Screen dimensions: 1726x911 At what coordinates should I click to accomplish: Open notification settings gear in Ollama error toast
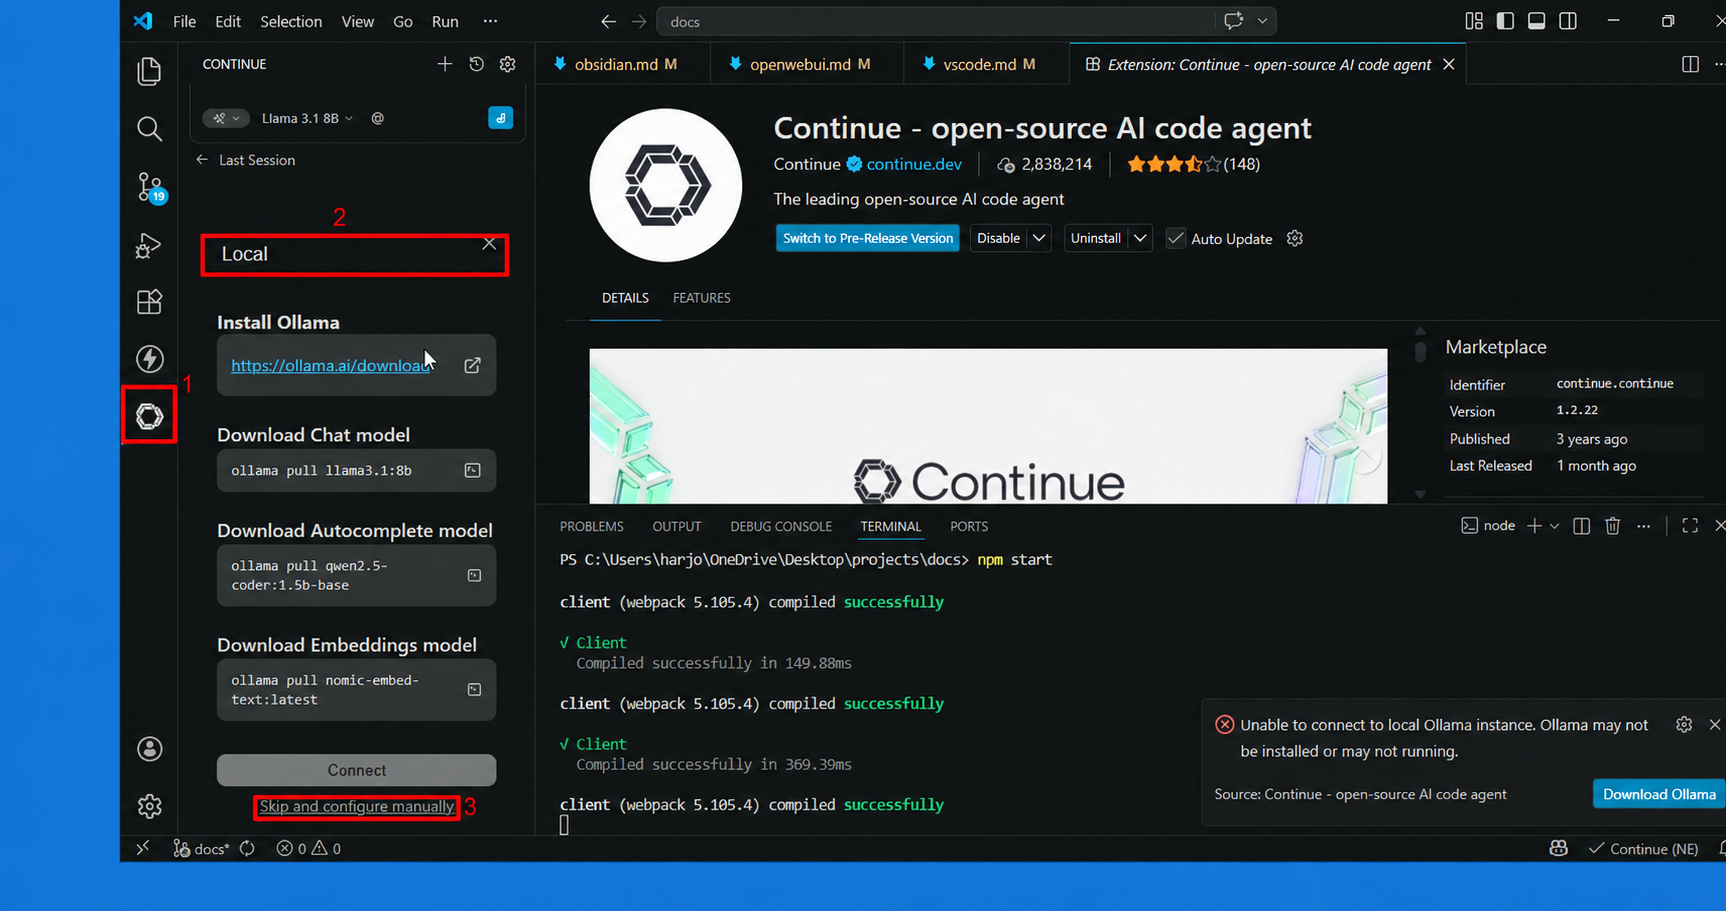(x=1684, y=724)
